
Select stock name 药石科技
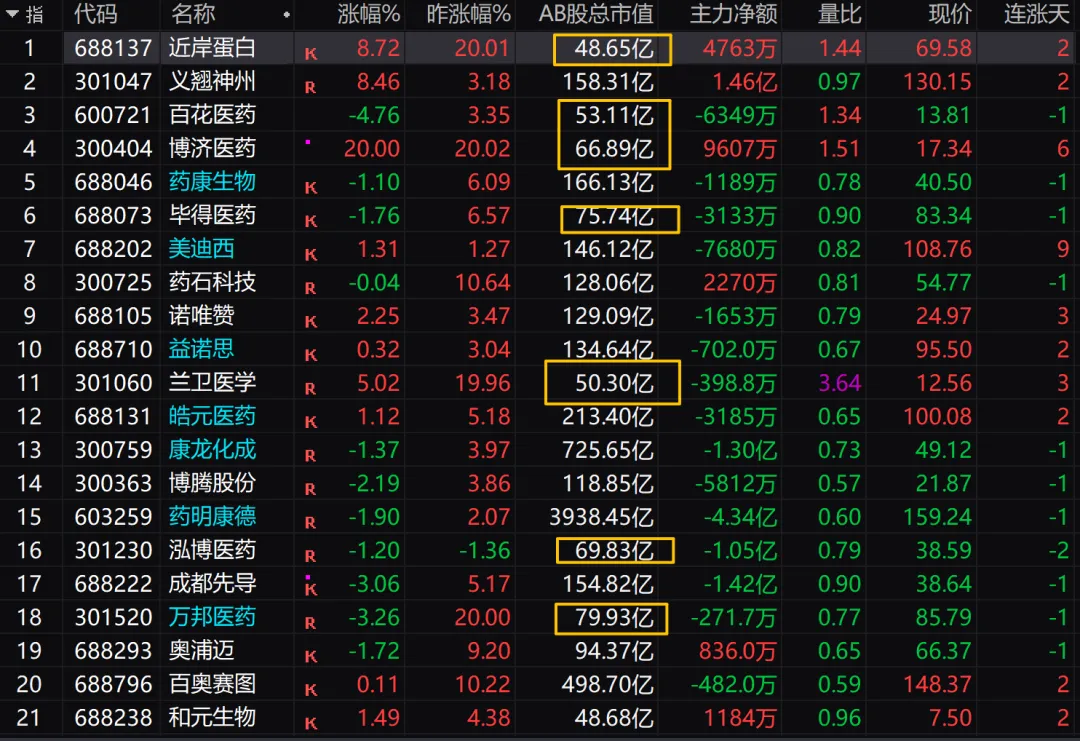212,282
